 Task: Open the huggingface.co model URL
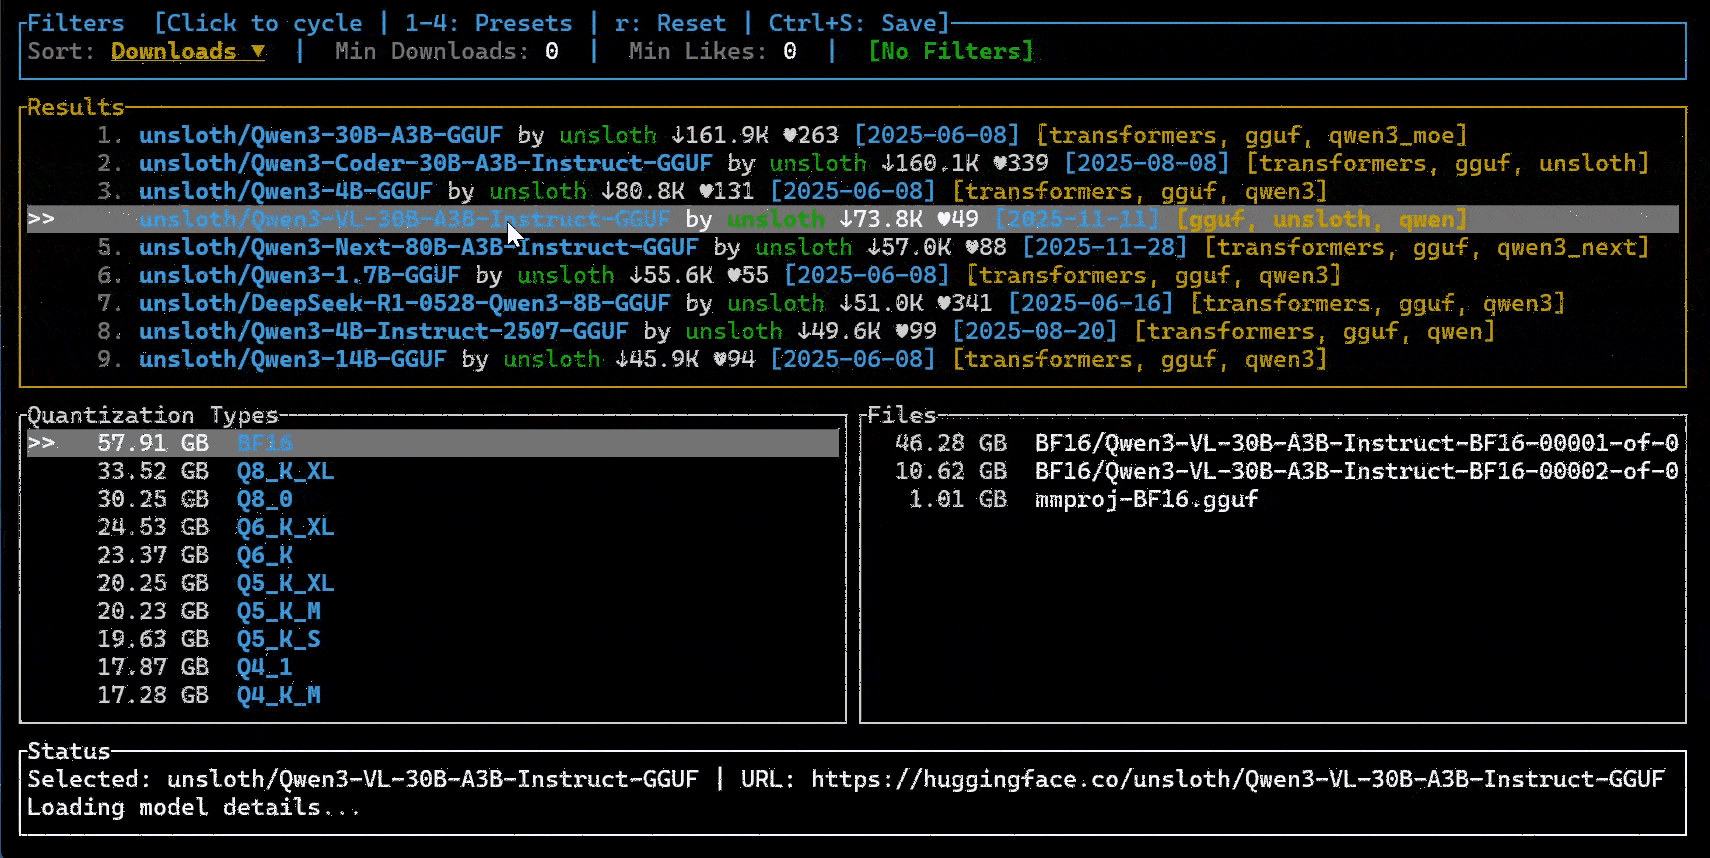coord(1238,779)
